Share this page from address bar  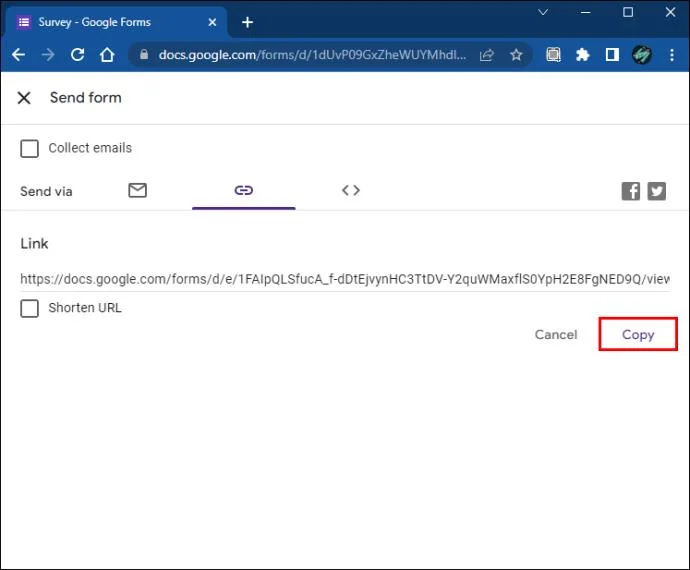click(x=487, y=55)
